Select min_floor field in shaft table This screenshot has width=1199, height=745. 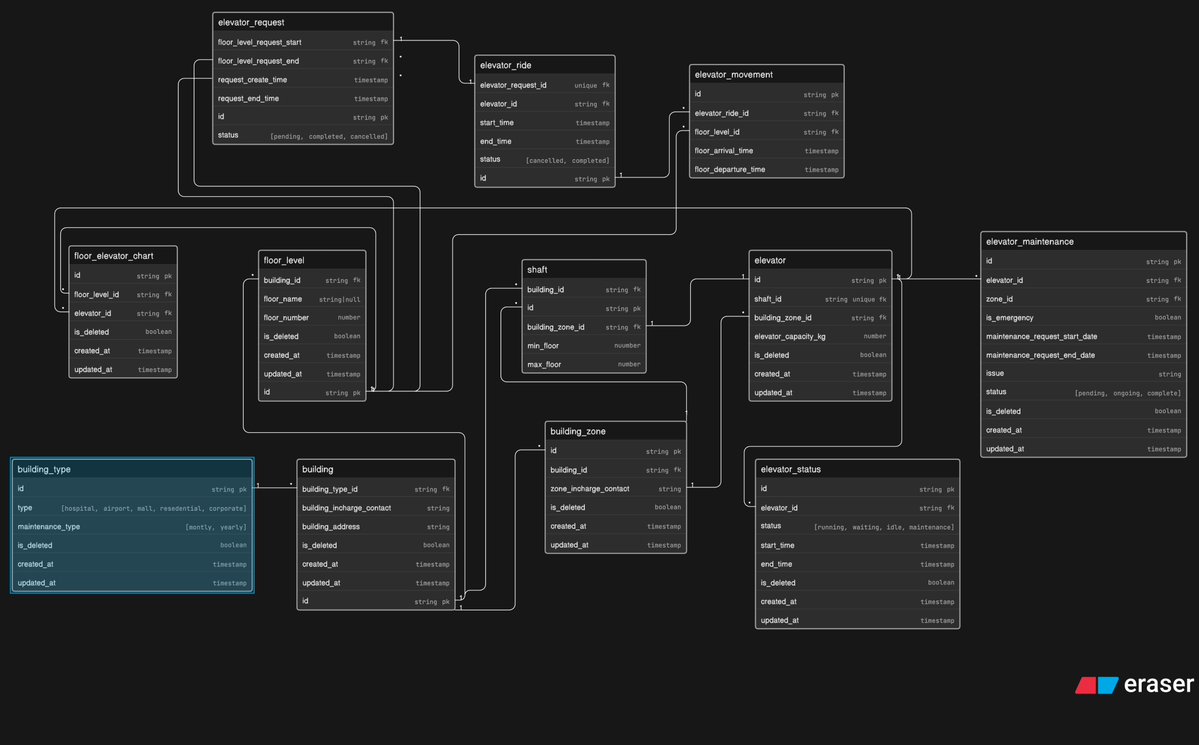583,346
